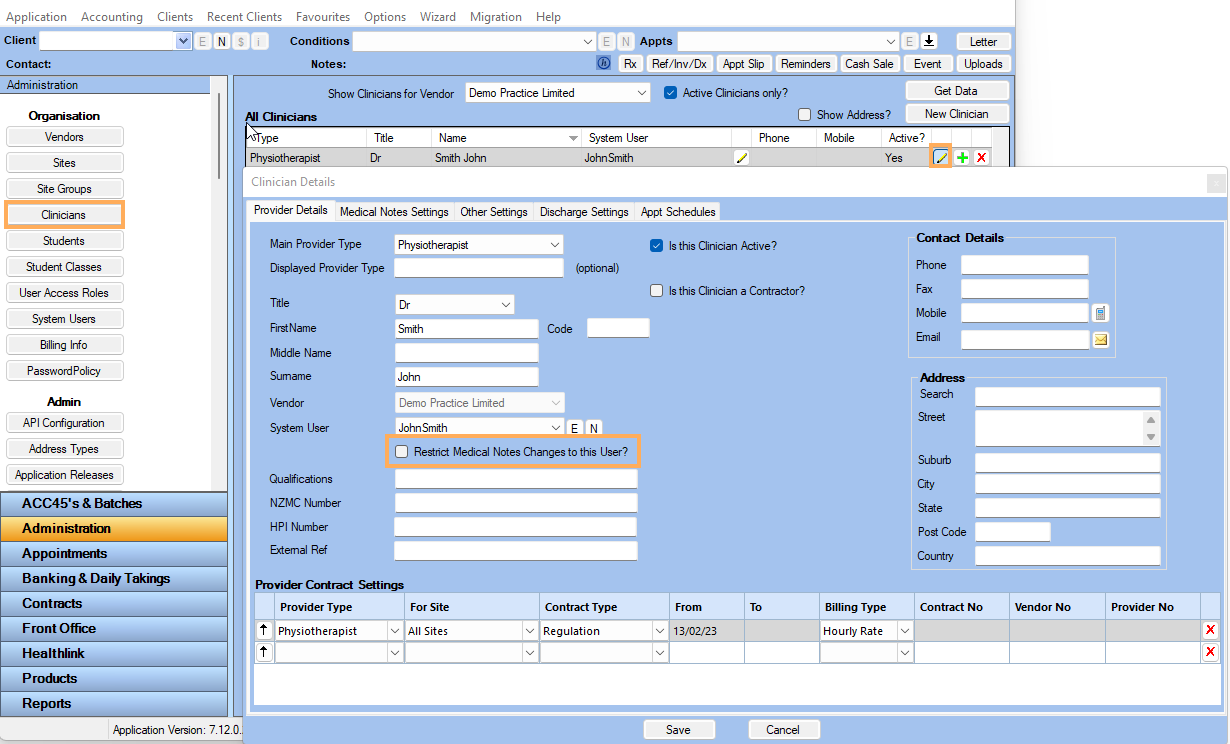Switch to the Medical Notes Settings tab
1230x744 pixels.
[394, 212]
